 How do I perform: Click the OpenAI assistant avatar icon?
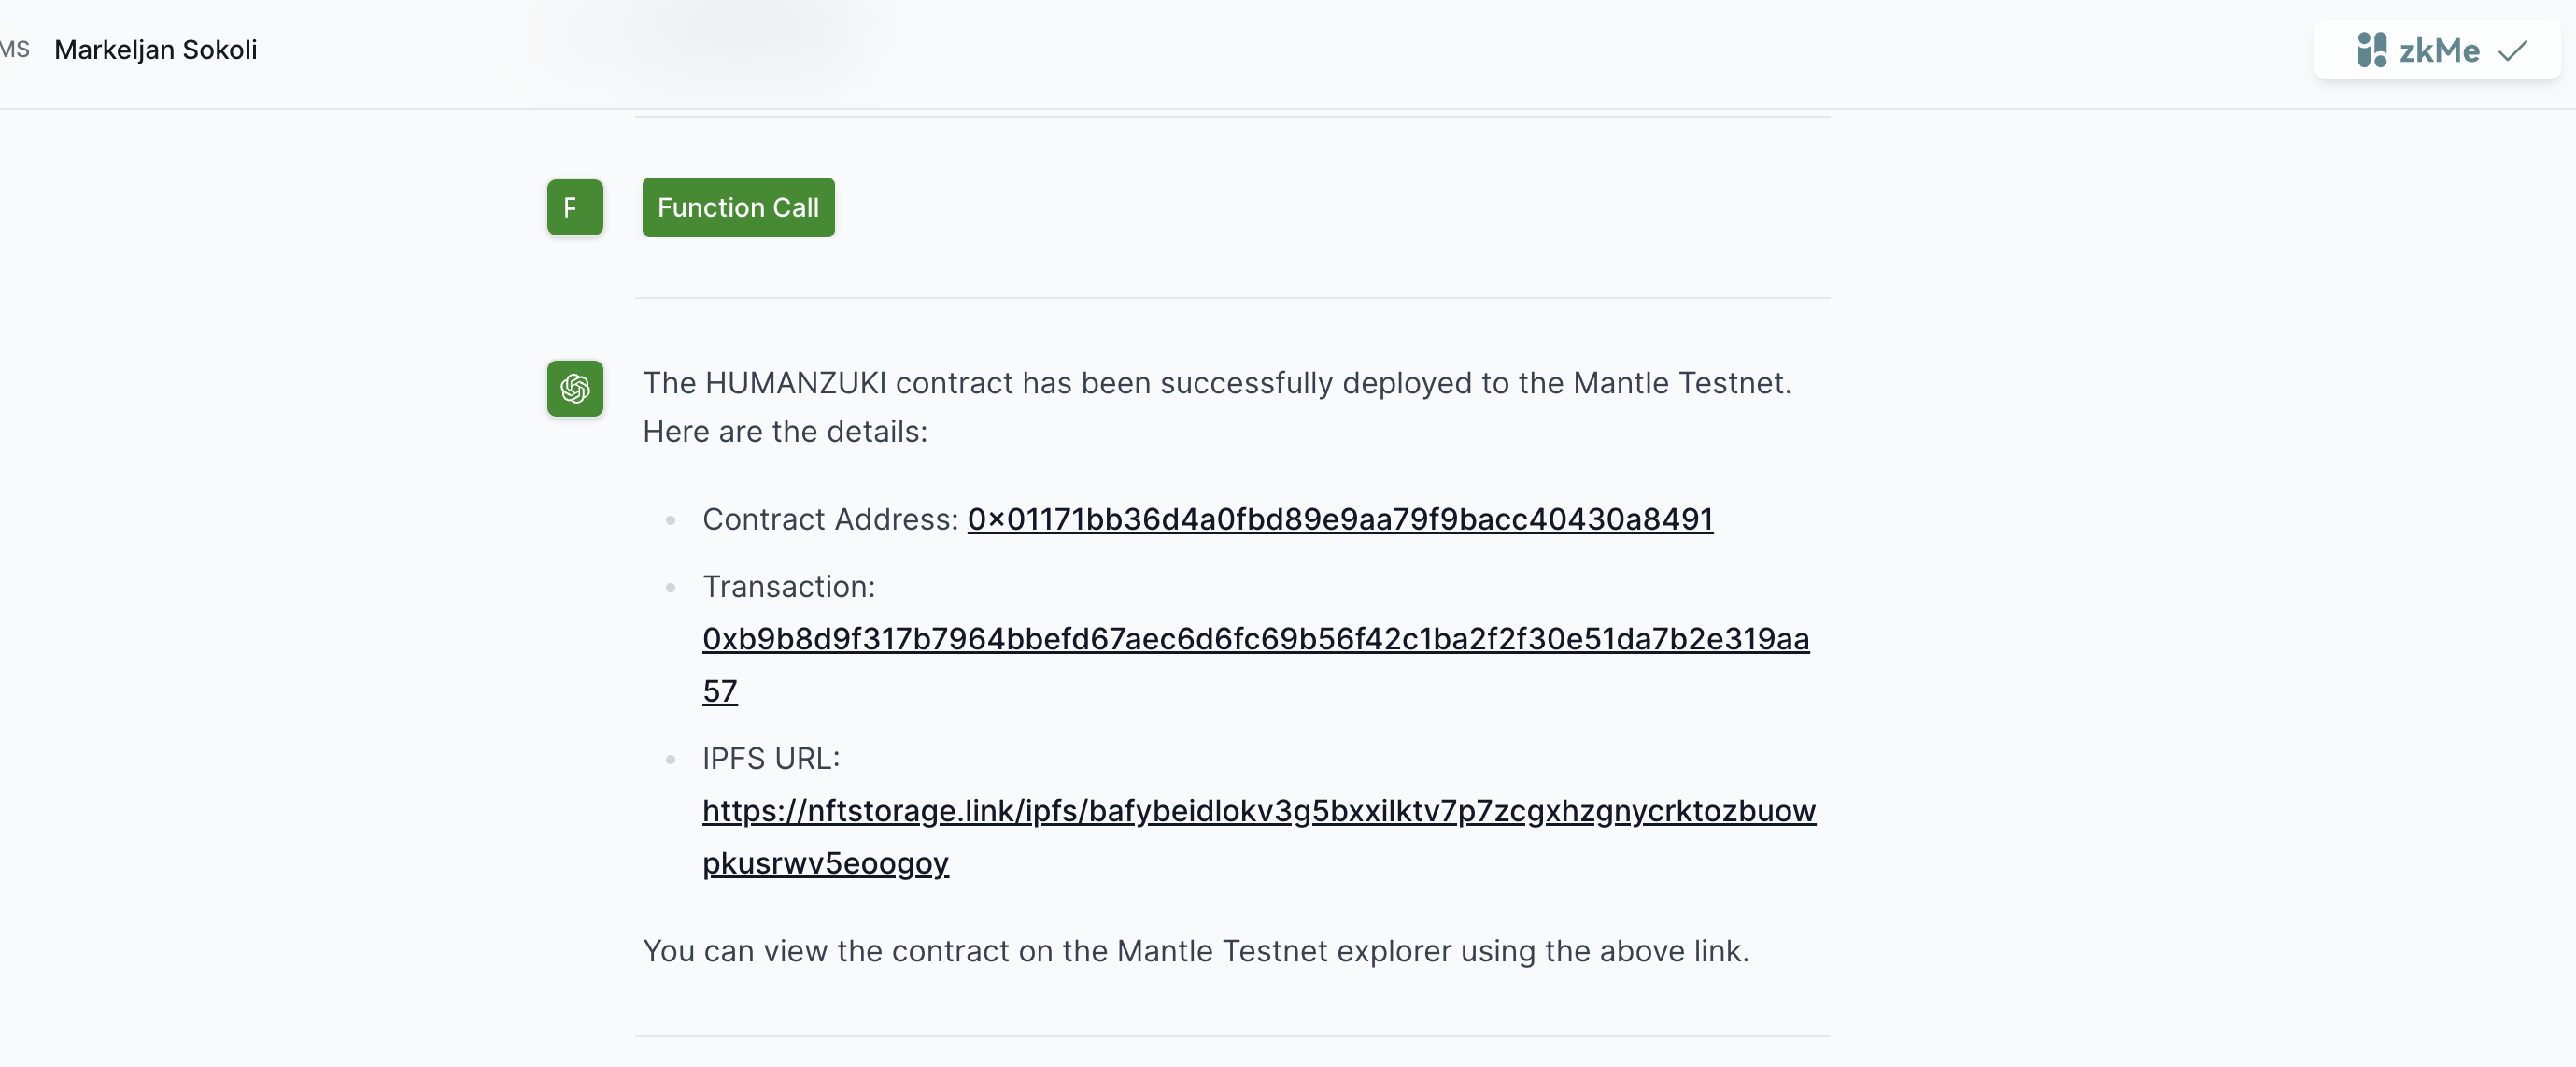pos(574,388)
